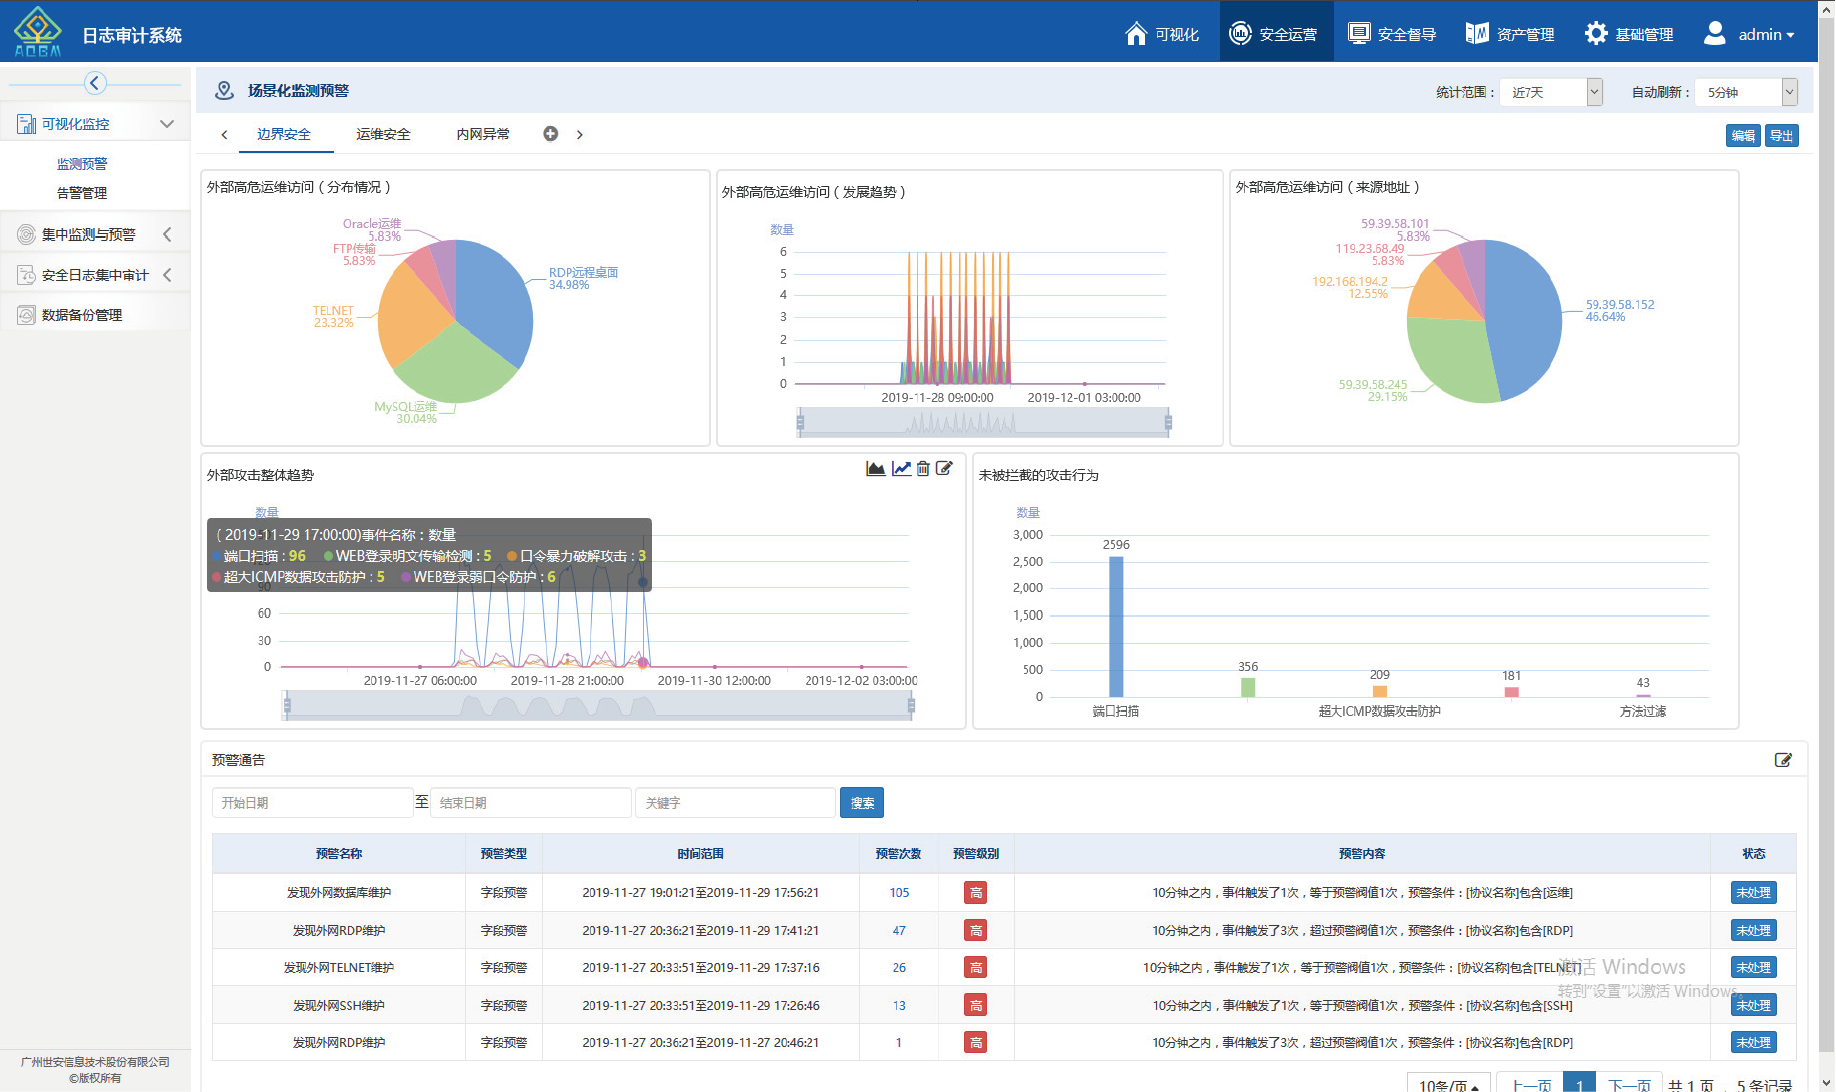This screenshot has width=1836, height=1092.
Task: Switch external attack trend to line chart
Action: tap(901, 469)
